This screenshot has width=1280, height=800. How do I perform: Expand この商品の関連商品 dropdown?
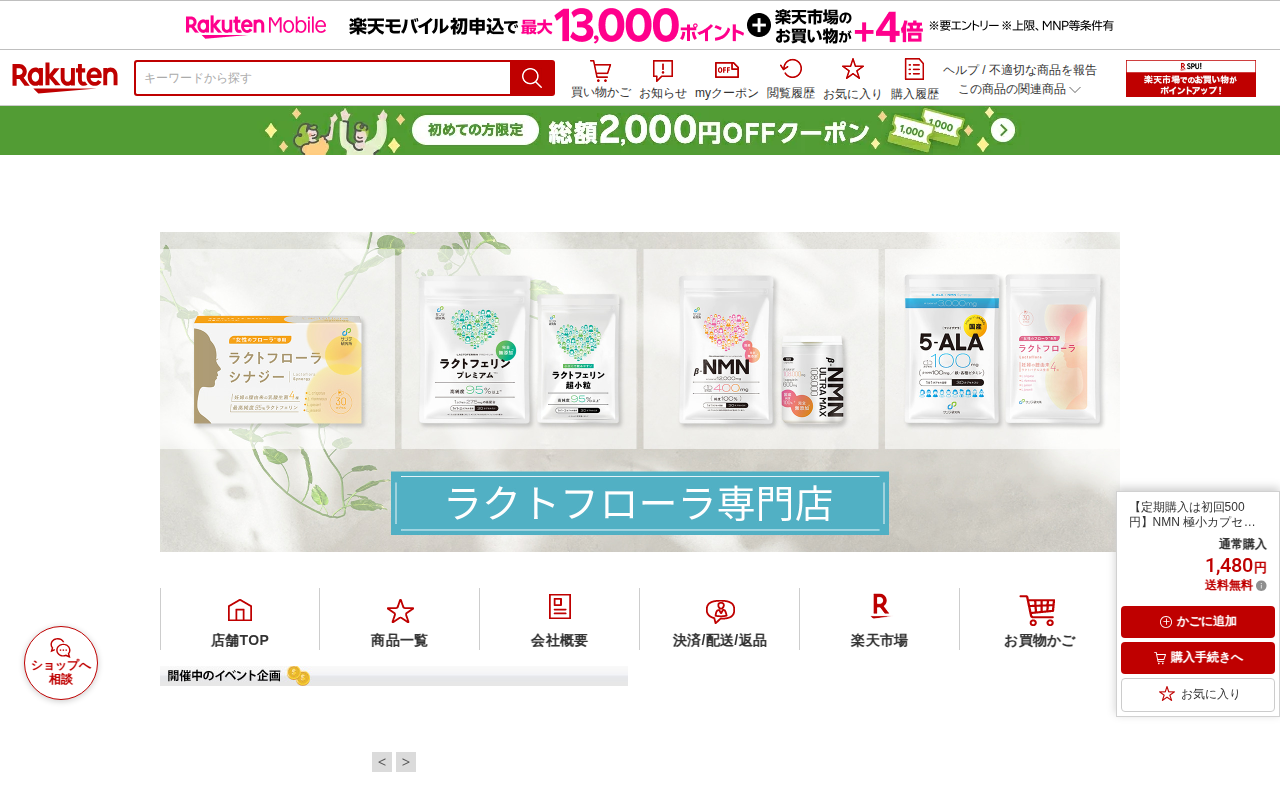point(1020,89)
